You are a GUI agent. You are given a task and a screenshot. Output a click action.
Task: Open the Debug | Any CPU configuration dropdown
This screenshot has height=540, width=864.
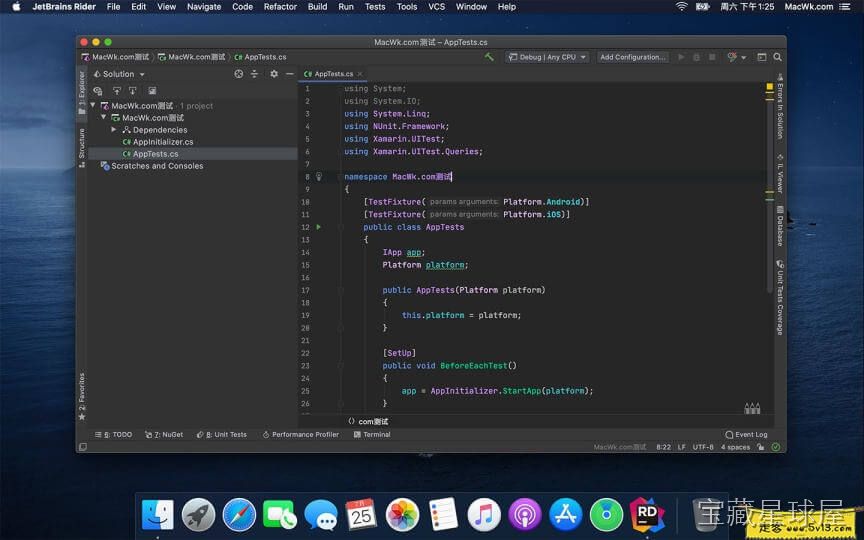coord(547,57)
